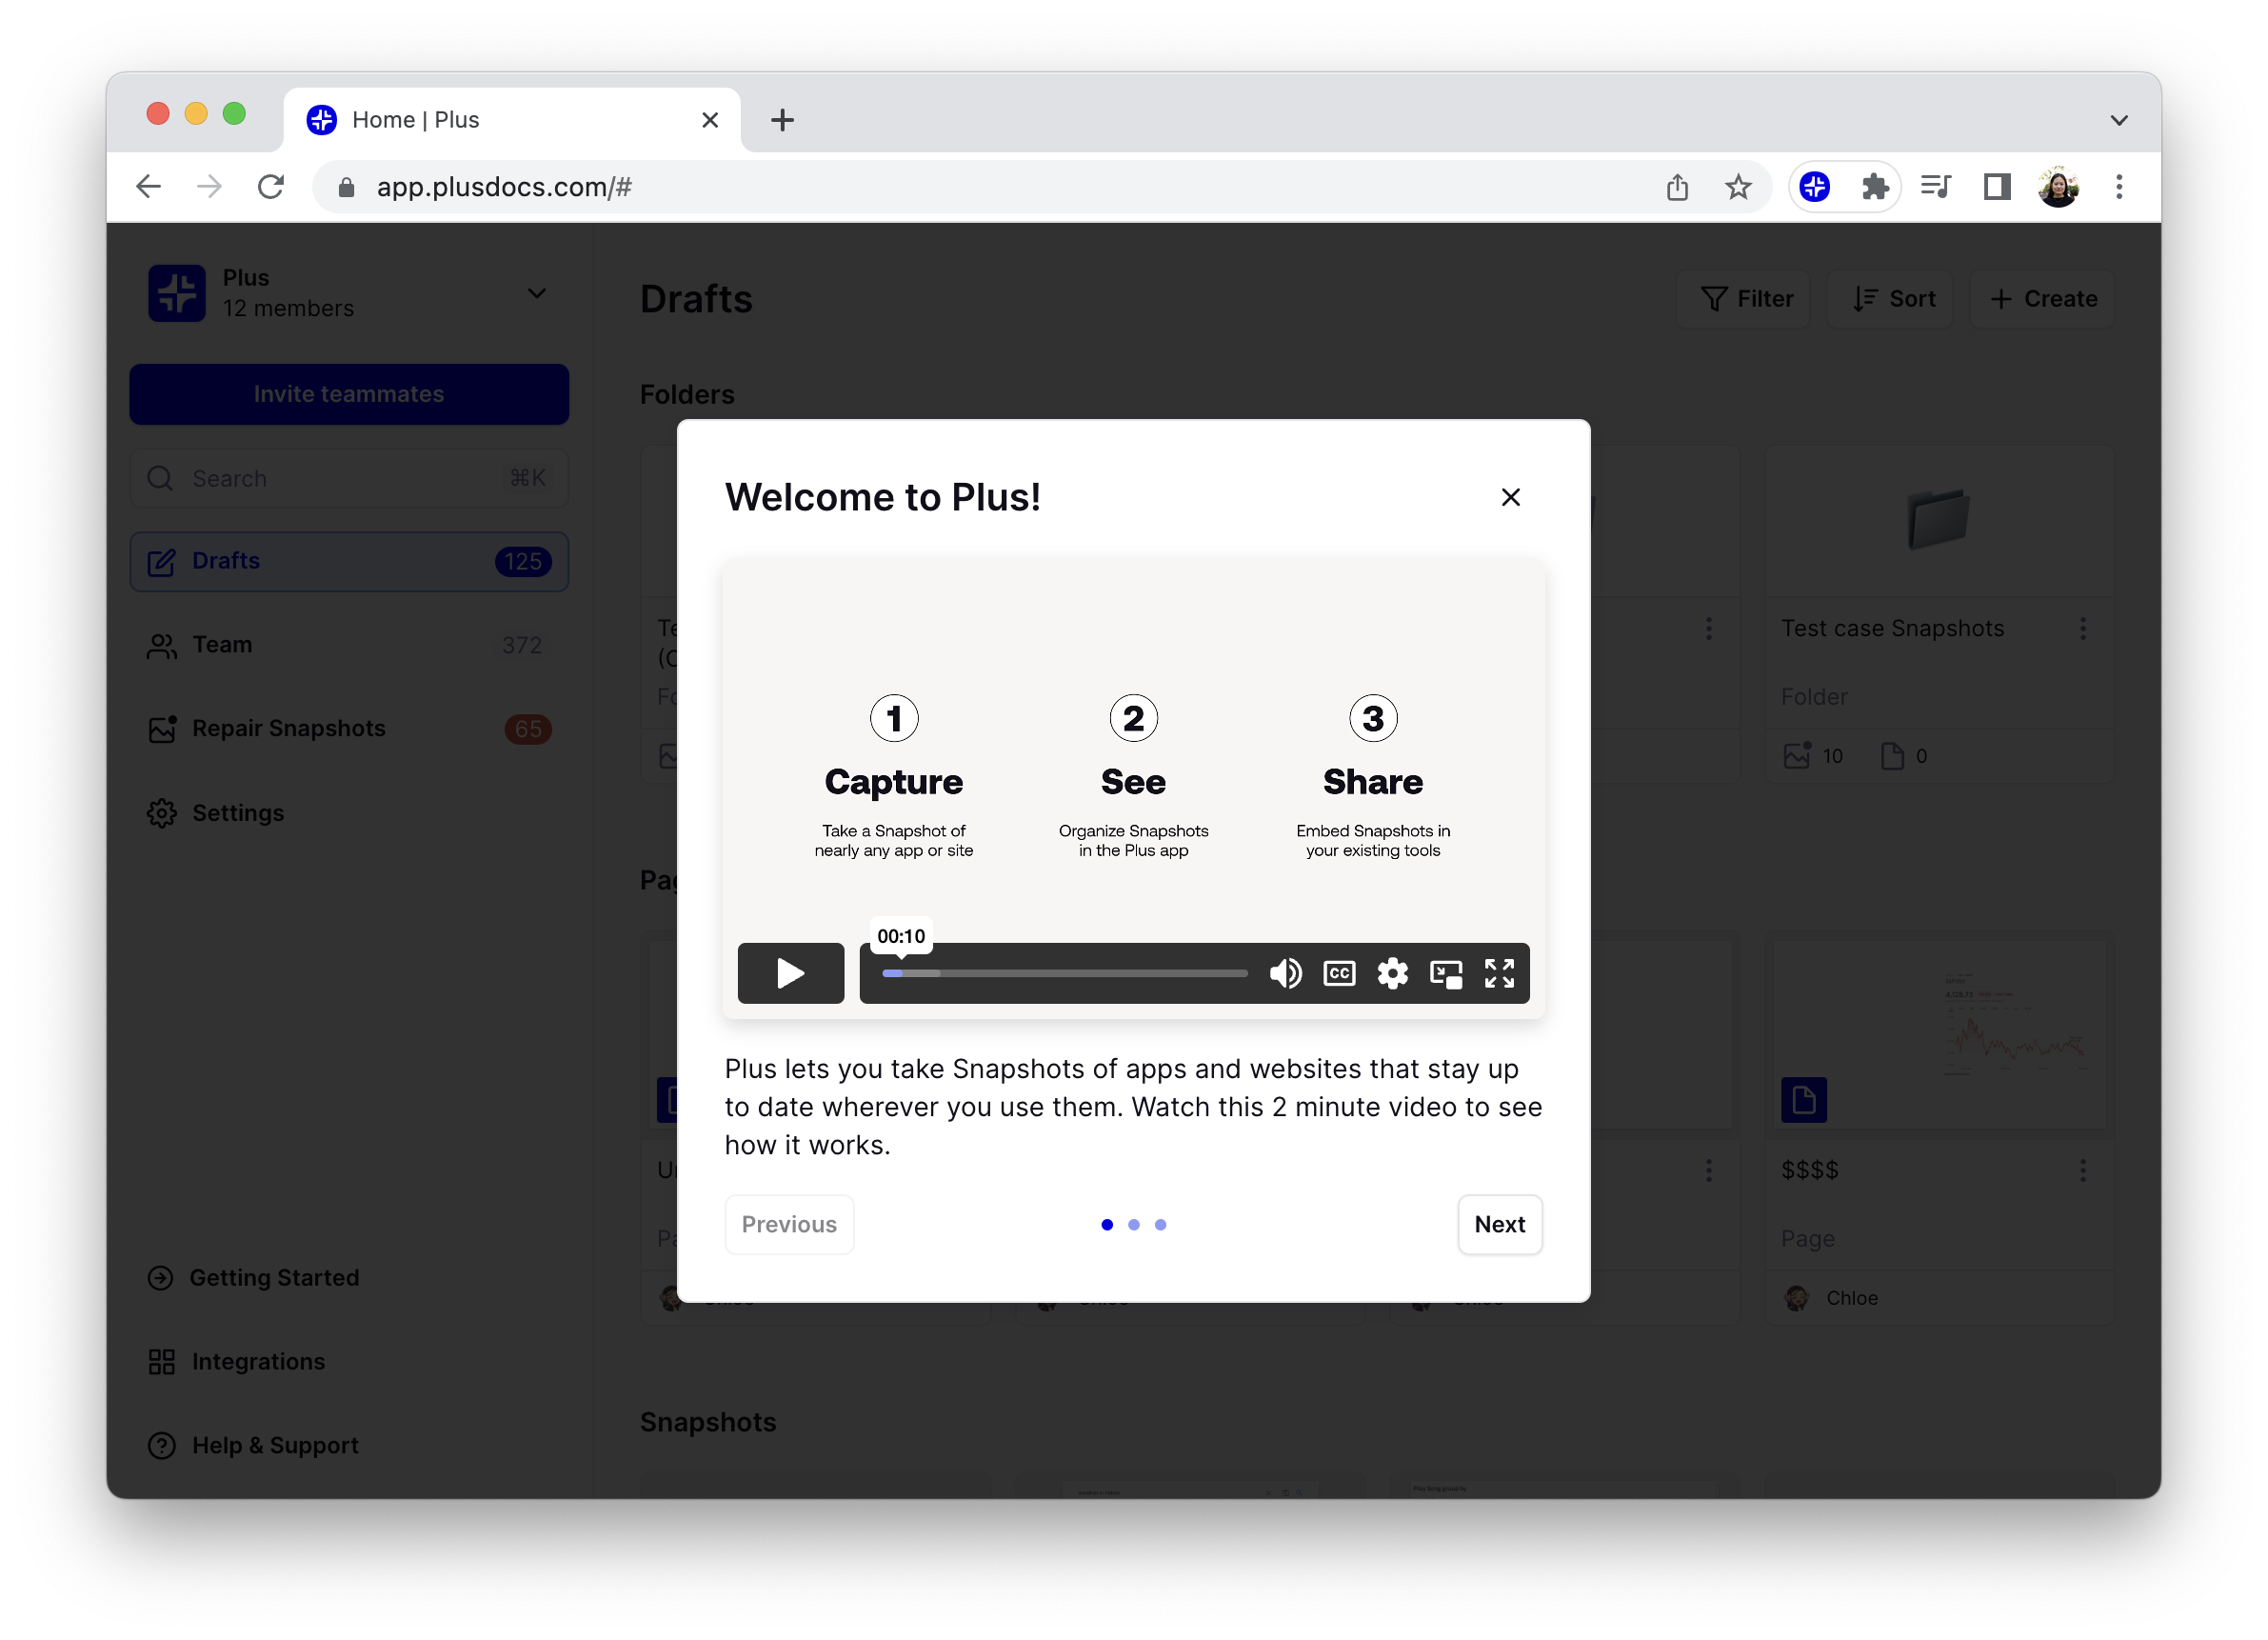
Task: Click Invite teammates button
Action: click(x=349, y=394)
